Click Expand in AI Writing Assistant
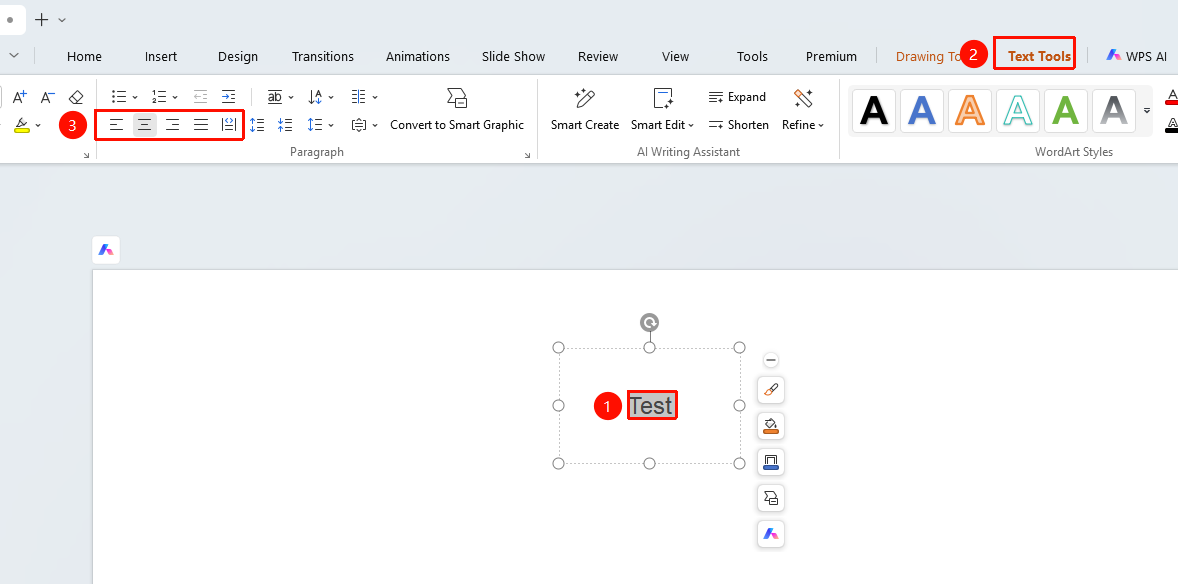The width and height of the screenshot is (1178, 584). 737,97
